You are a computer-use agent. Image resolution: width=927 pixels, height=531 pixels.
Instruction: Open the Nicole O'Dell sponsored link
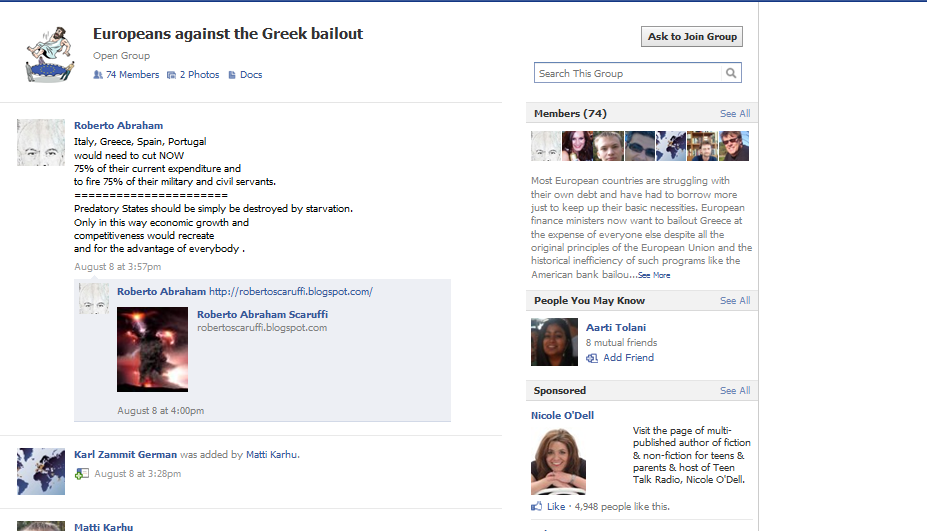tap(562, 416)
